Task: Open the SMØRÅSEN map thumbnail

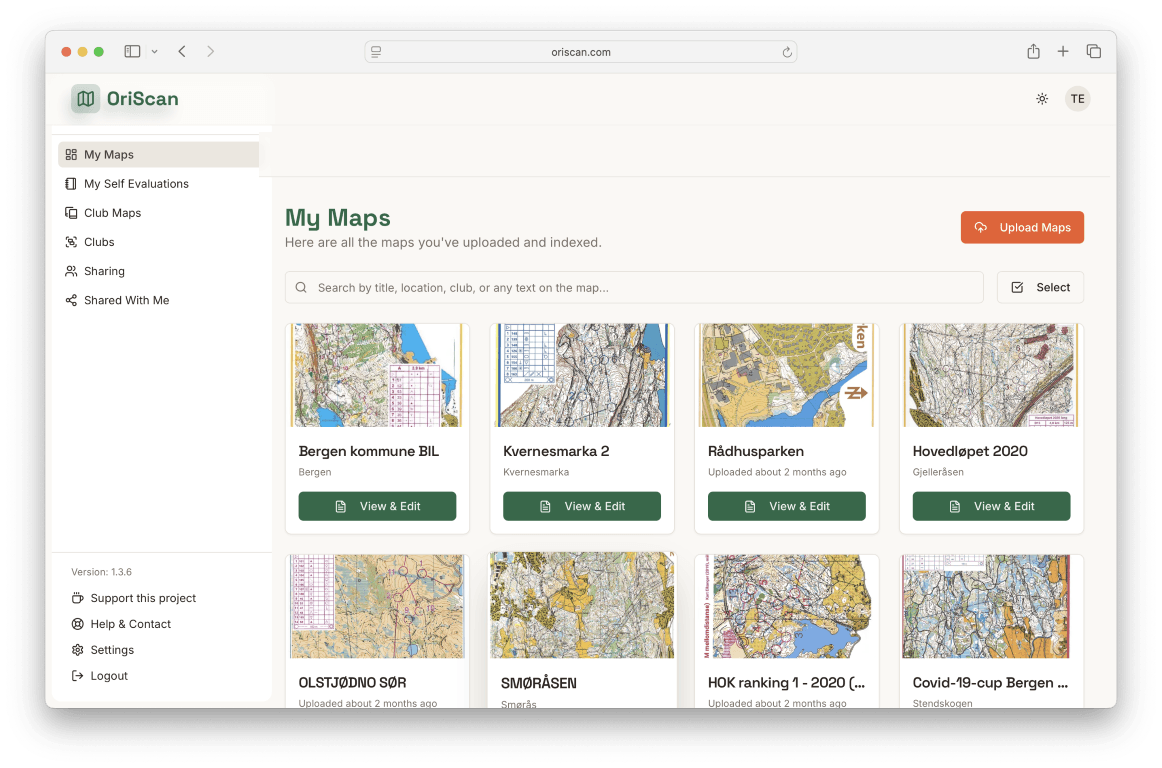Action: 582,605
